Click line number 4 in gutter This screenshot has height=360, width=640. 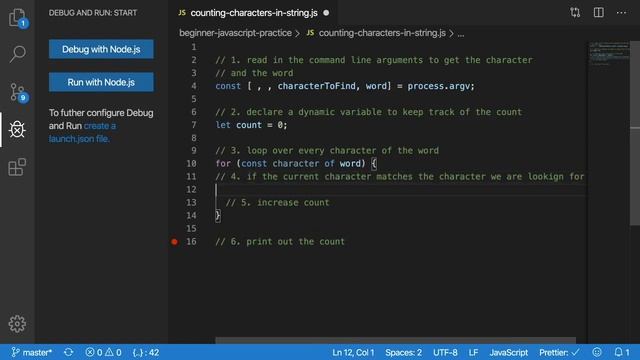tap(193, 86)
